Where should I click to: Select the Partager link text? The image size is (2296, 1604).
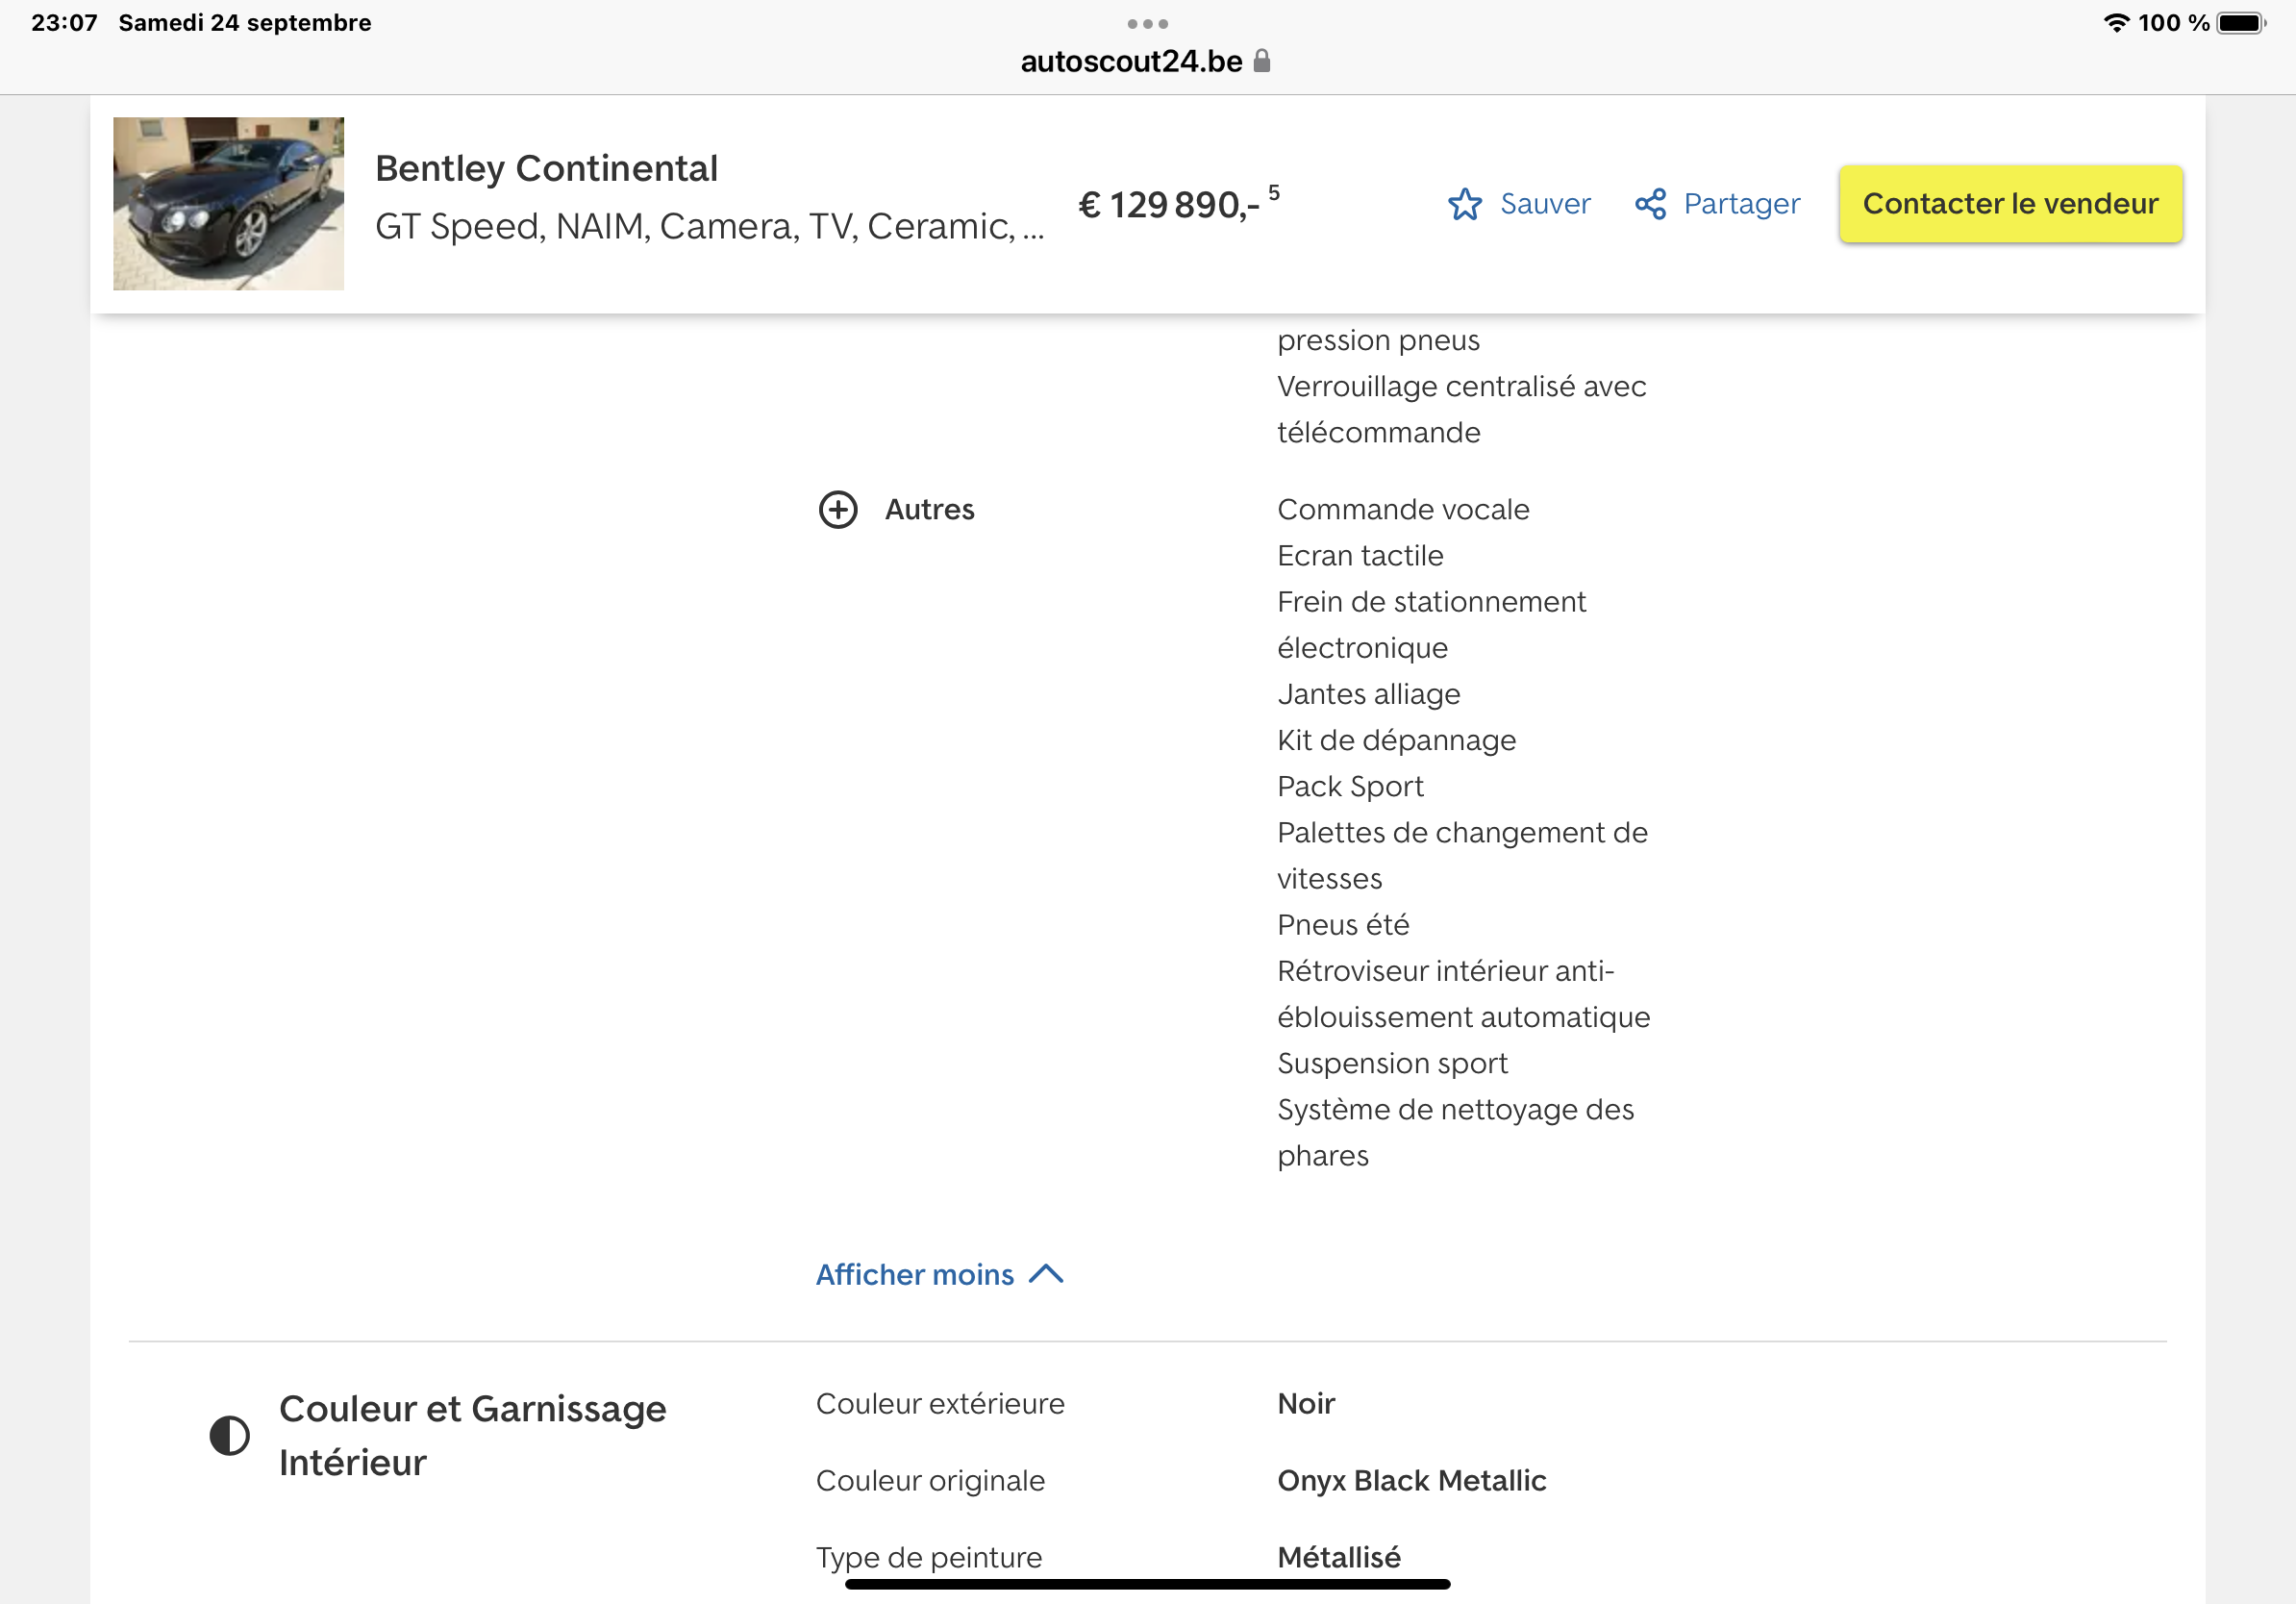pyautogui.click(x=1741, y=204)
